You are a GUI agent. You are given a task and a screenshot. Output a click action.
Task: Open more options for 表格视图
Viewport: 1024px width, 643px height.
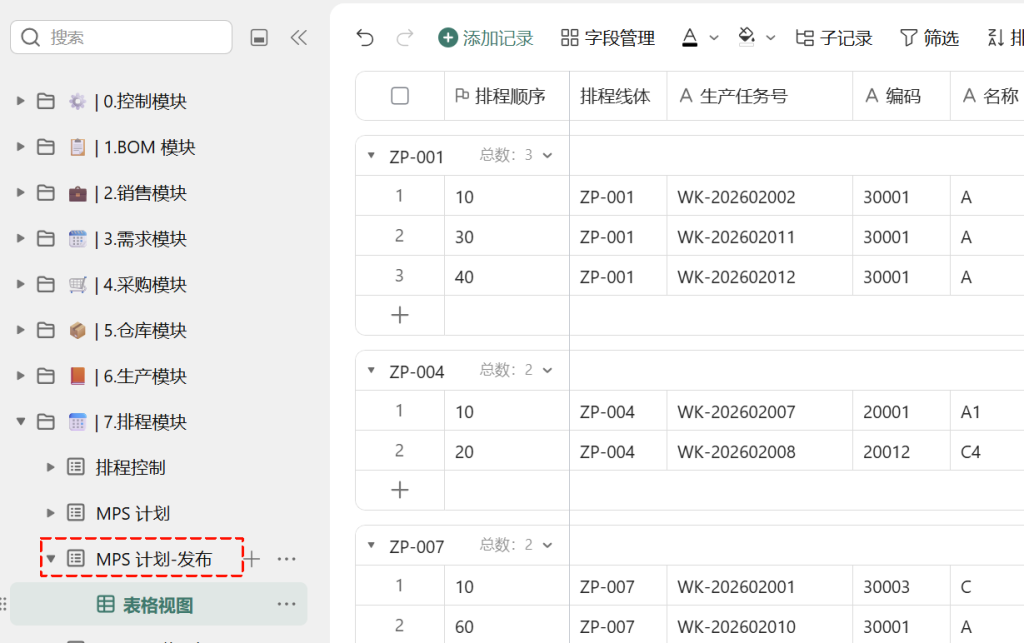pyautogui.click(x=286, y=604)
